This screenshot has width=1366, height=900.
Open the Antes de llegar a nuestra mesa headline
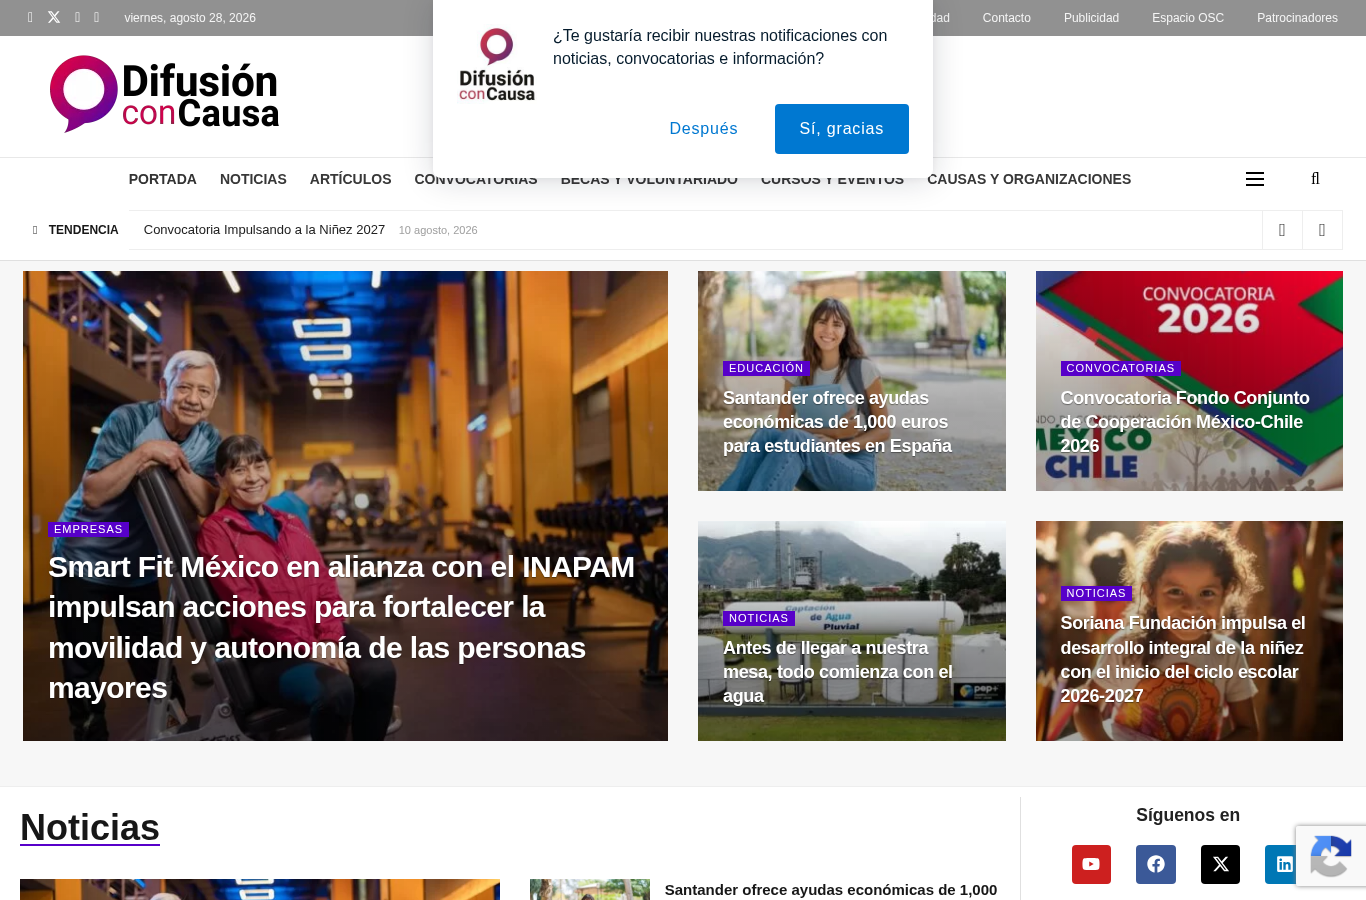pyautogui.click(x=838, y=672)
